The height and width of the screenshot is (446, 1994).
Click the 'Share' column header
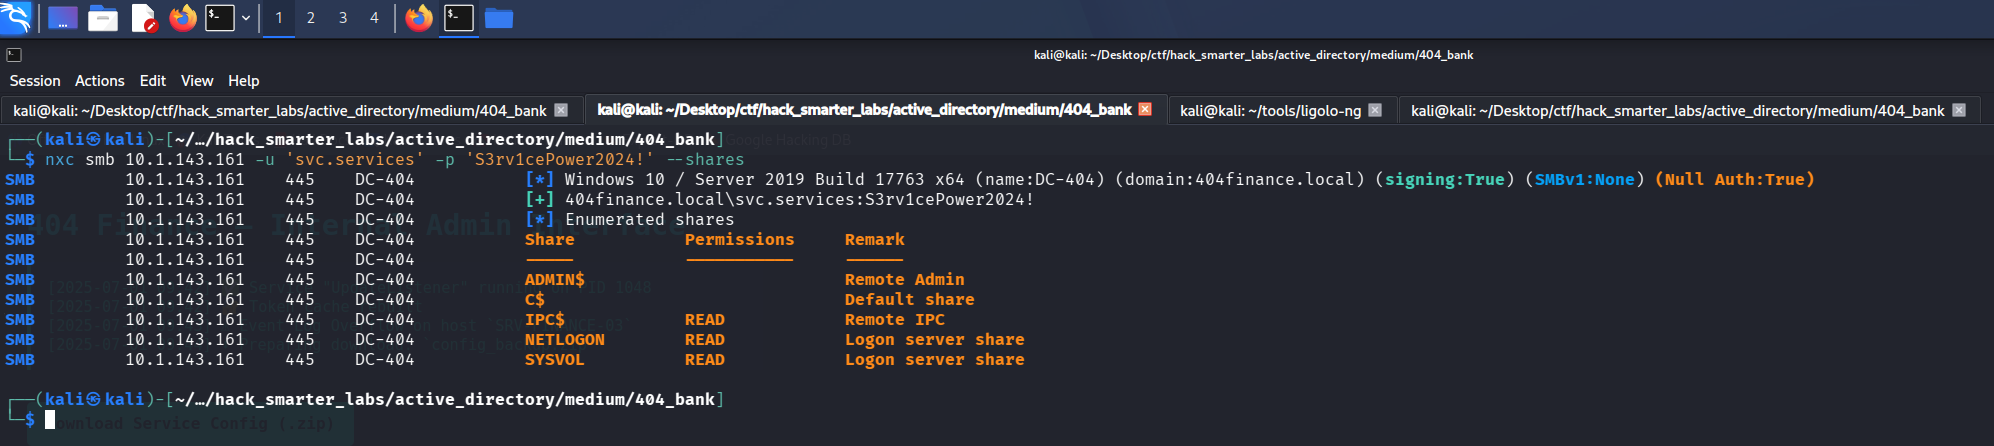550,240
